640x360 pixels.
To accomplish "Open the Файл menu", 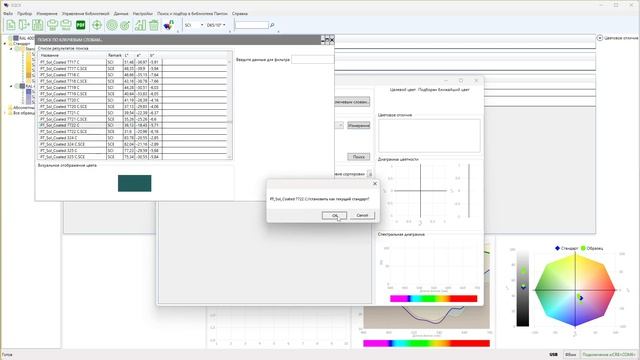I will click(8, 13).
